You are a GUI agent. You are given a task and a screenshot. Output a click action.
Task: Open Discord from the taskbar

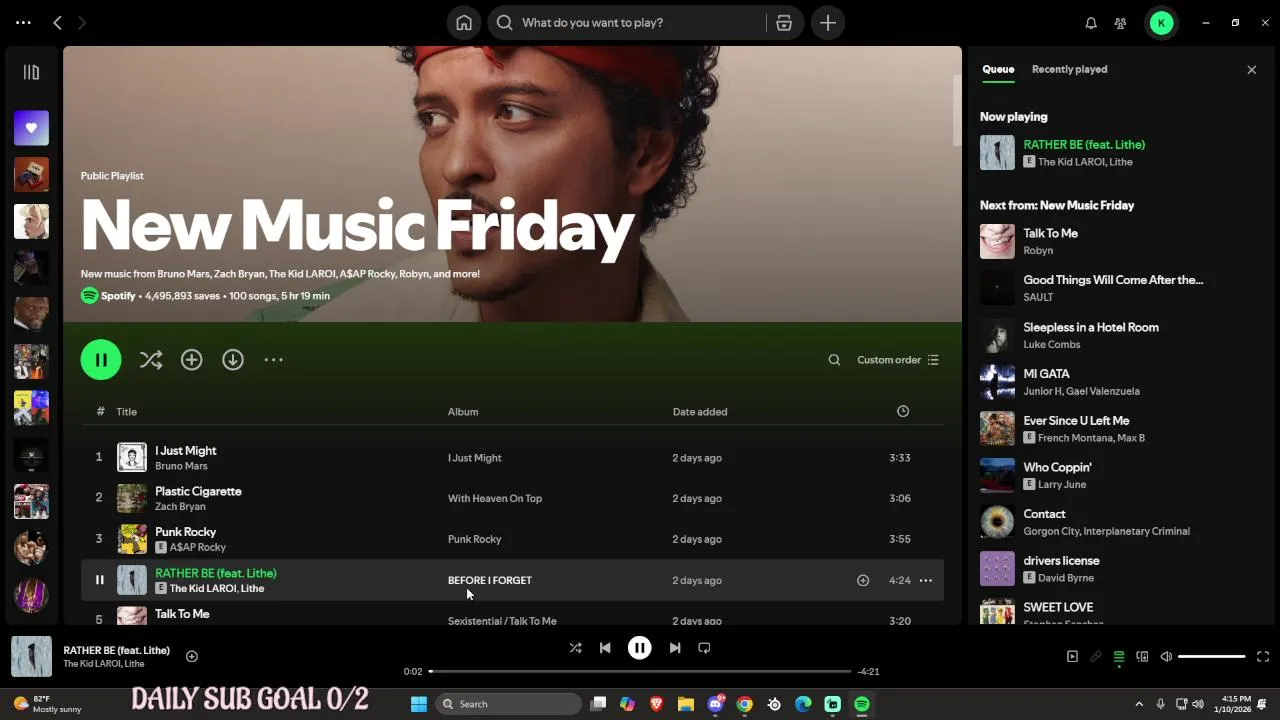715,704
